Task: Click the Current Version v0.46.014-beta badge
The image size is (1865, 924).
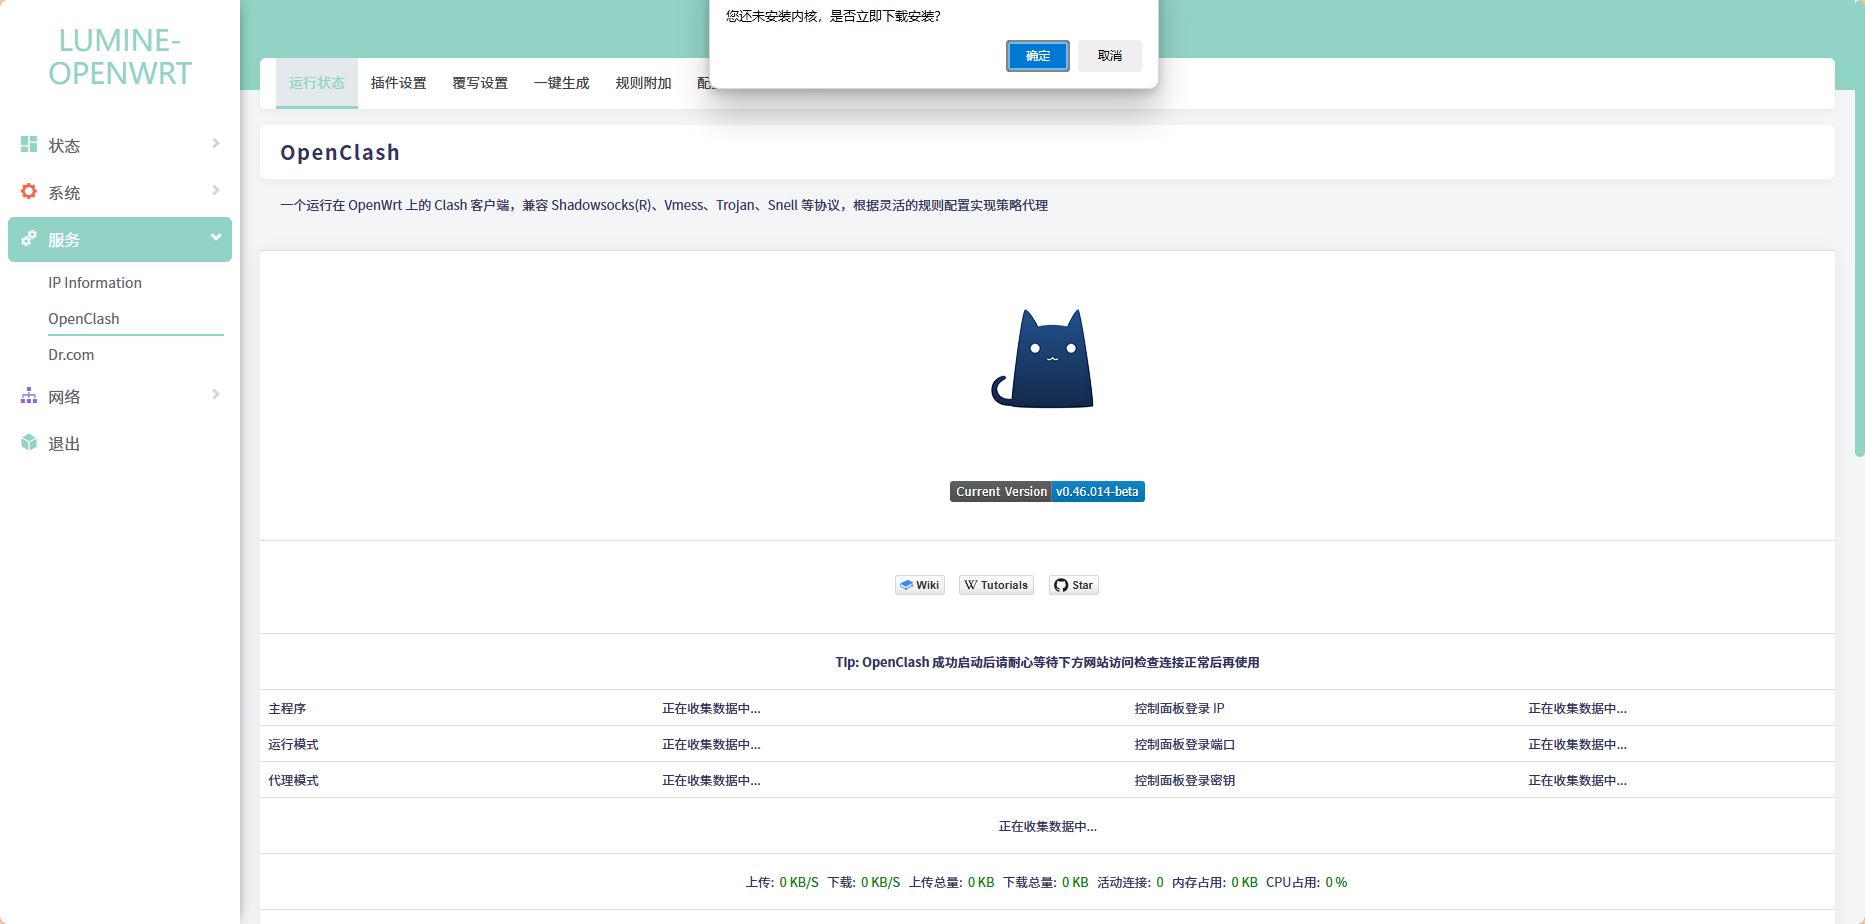Action: [x=1046, y=492]
